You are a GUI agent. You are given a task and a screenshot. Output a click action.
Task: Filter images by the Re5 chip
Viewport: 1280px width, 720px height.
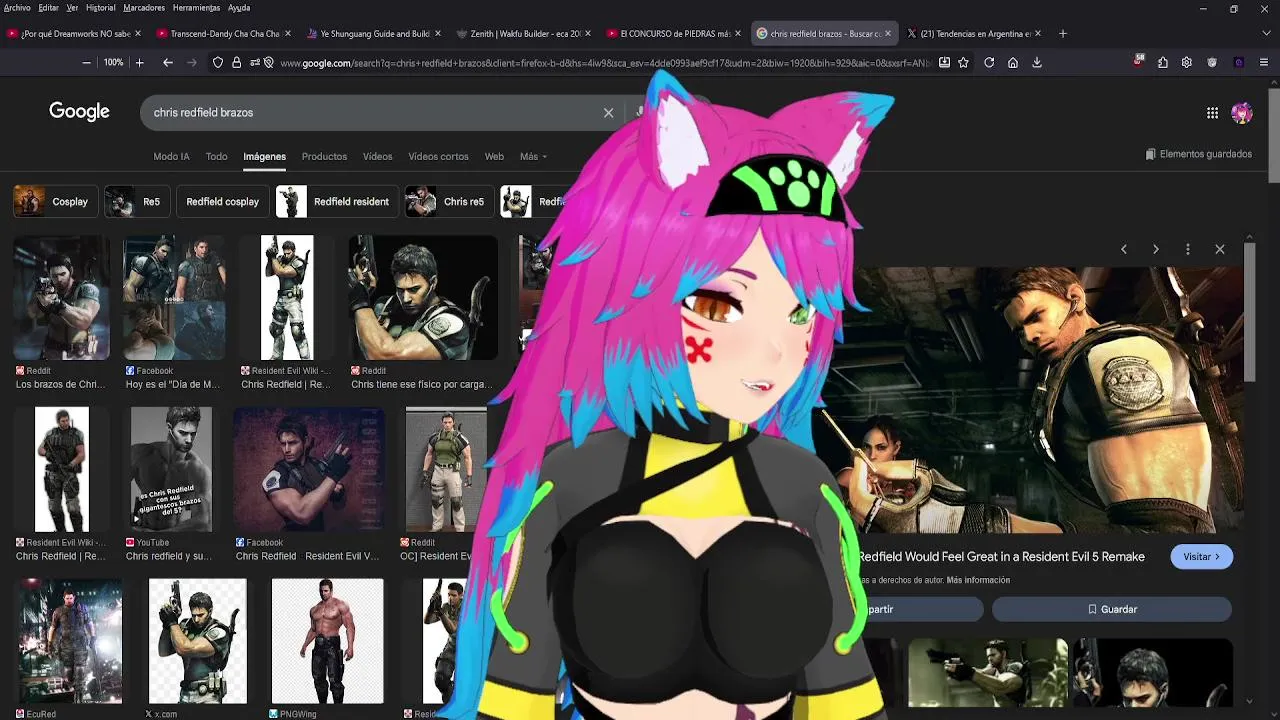pyautogui.click(x=135, y=201)
